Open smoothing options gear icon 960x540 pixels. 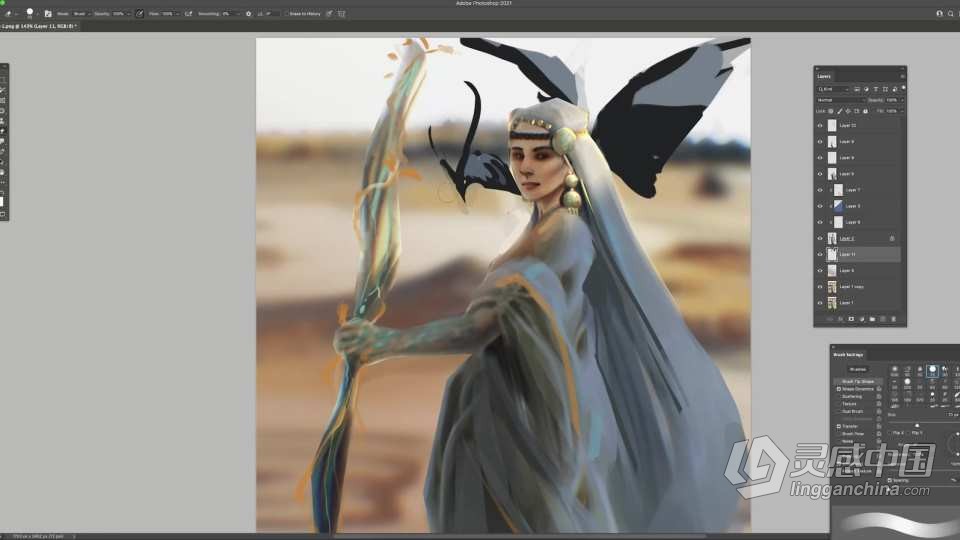(x=249, y=13)
